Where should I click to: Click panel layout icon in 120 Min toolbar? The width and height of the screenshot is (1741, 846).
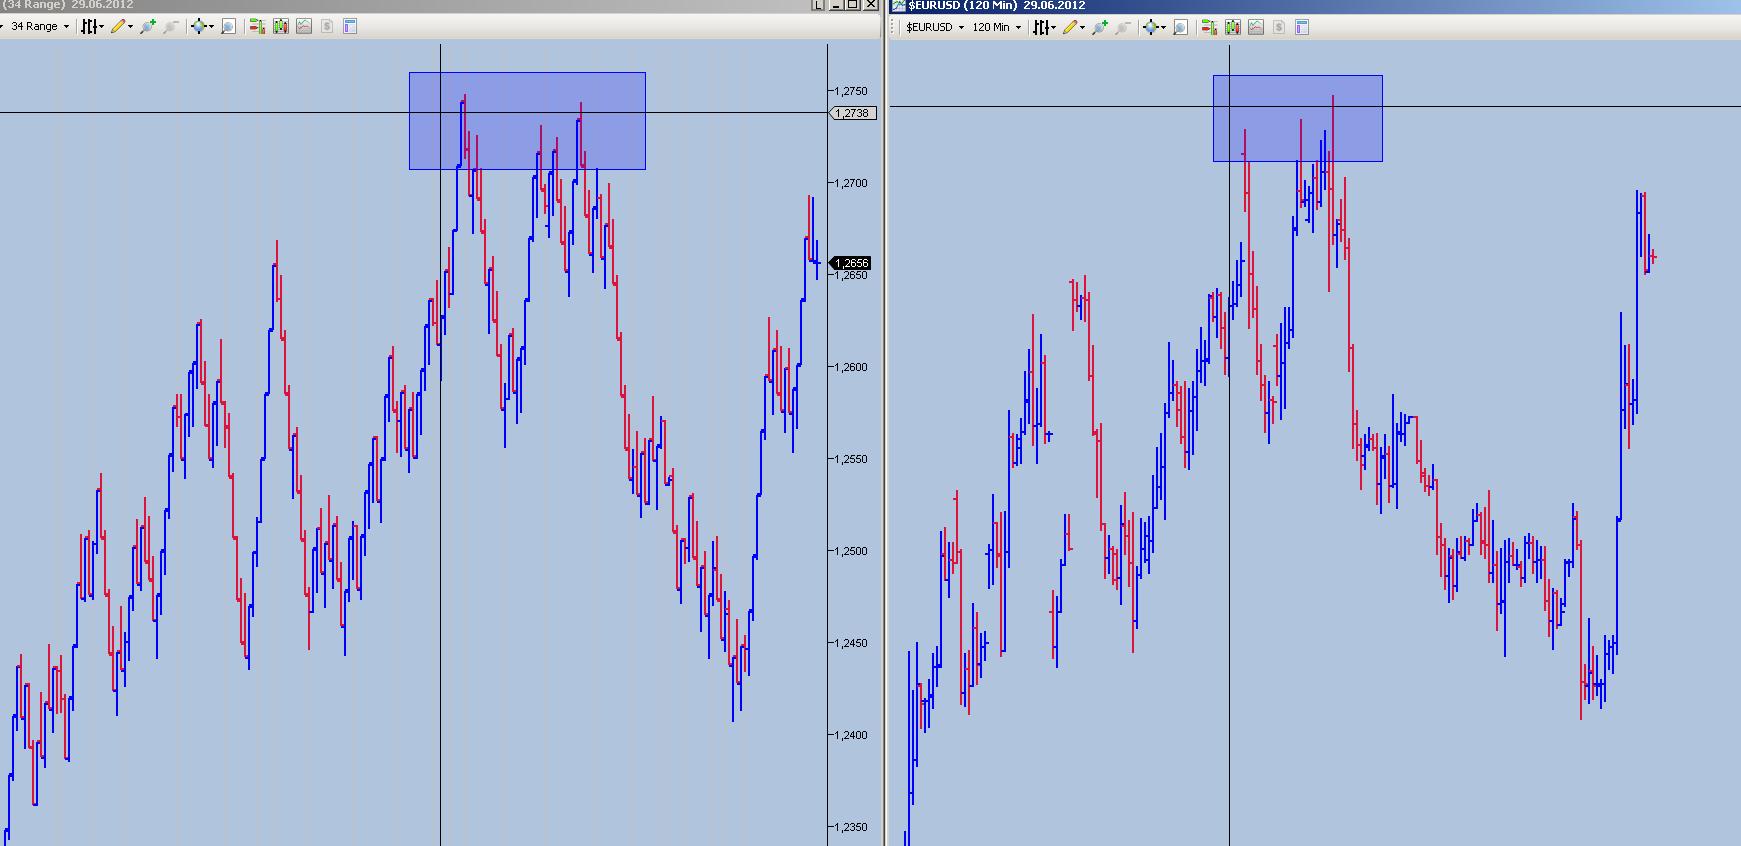1302,27
